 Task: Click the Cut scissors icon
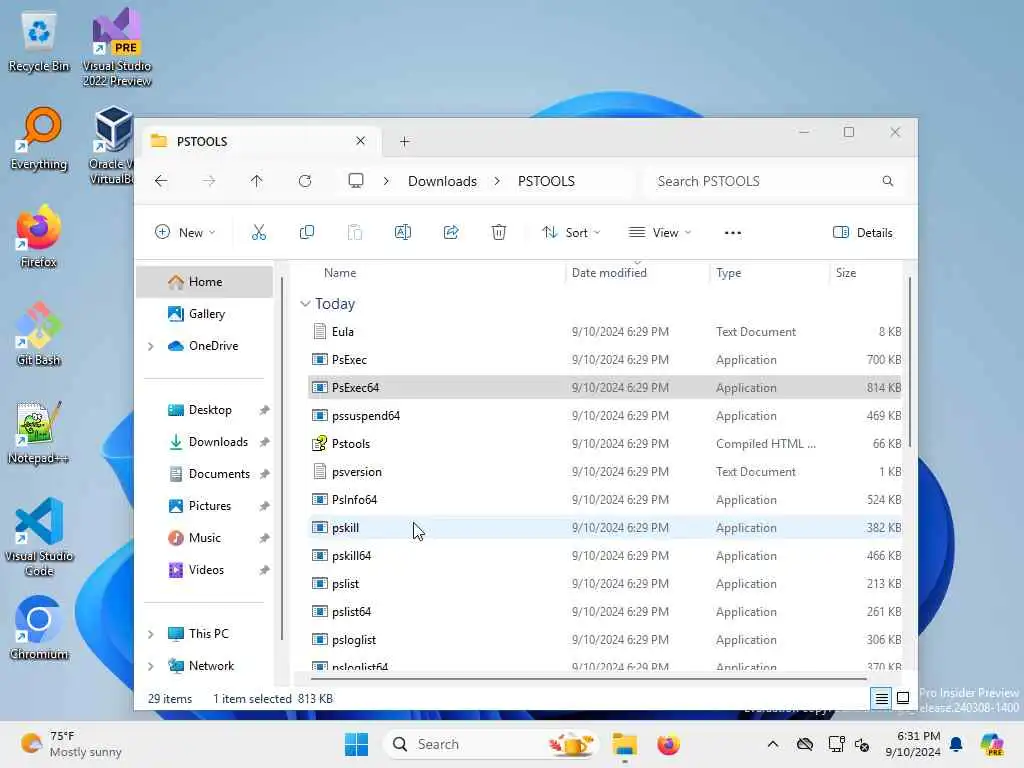pos(259,232)
